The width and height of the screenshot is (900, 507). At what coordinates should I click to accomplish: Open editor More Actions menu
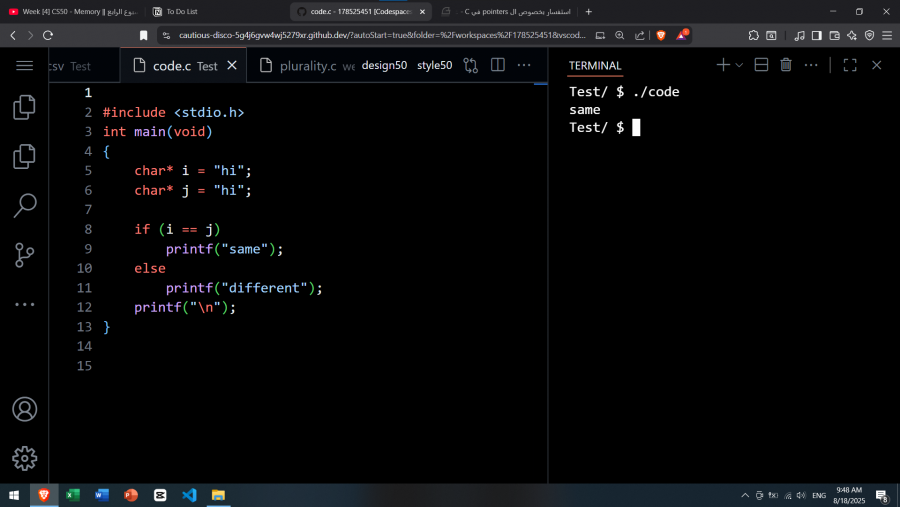point(524,65)
